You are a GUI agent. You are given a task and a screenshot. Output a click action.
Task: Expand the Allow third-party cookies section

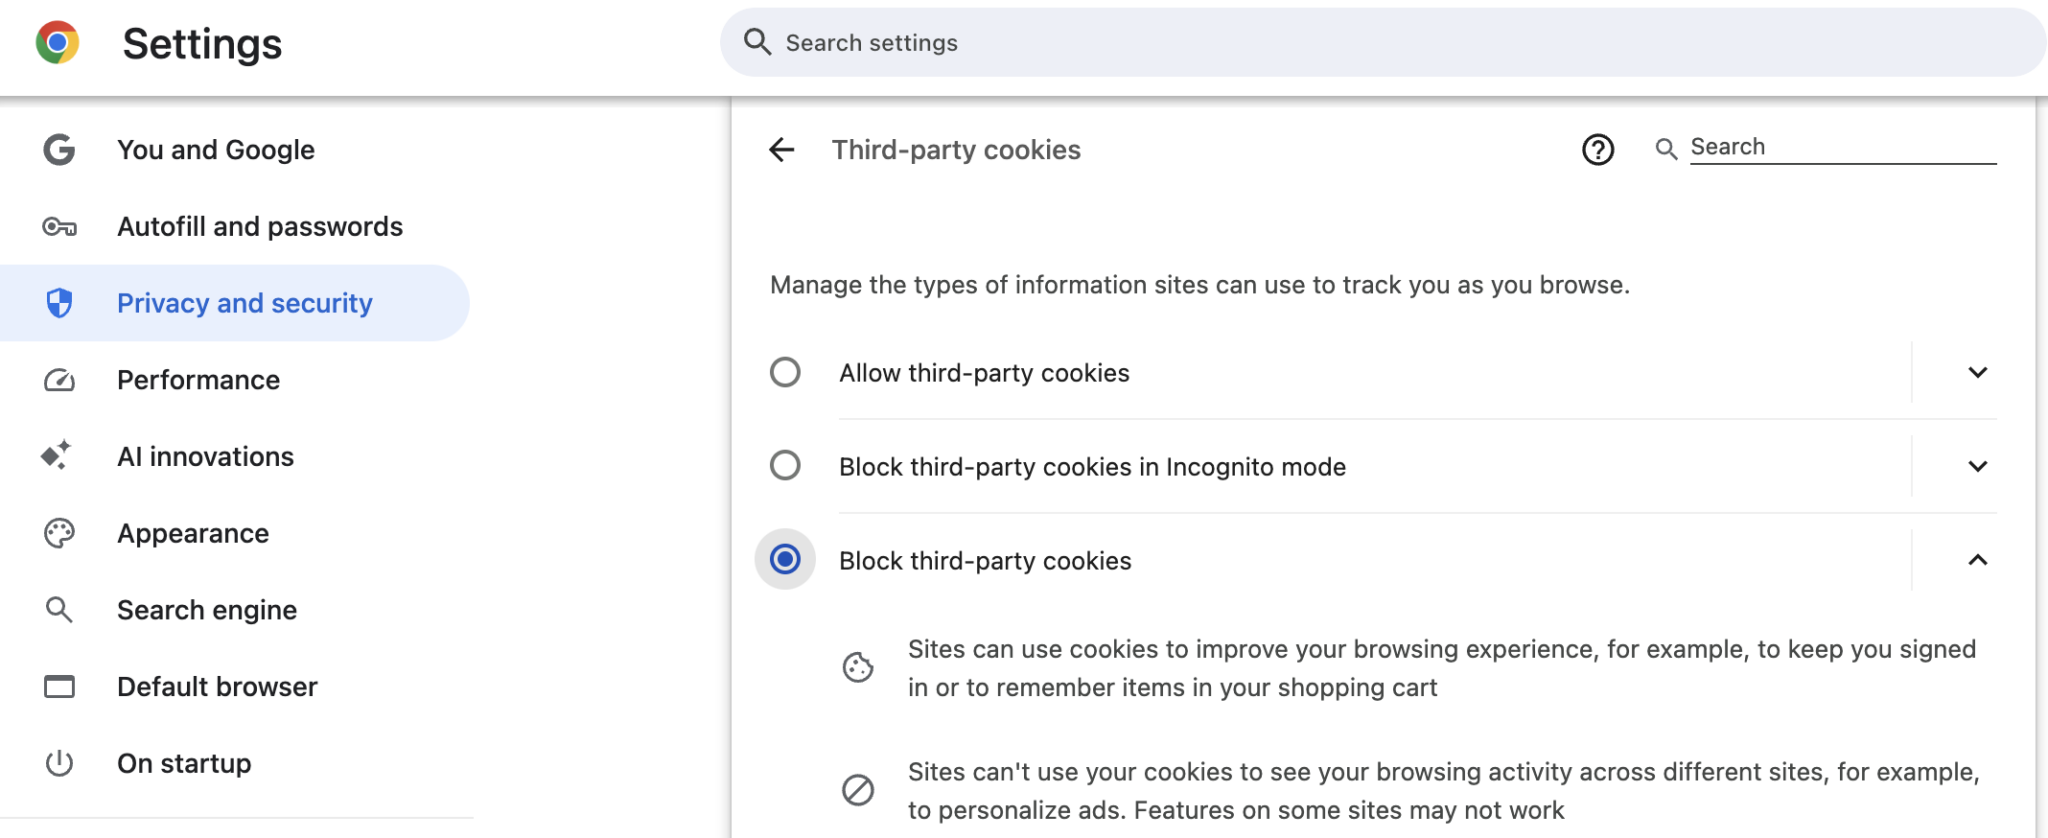pyautogui.click(x=1978, y=372)
